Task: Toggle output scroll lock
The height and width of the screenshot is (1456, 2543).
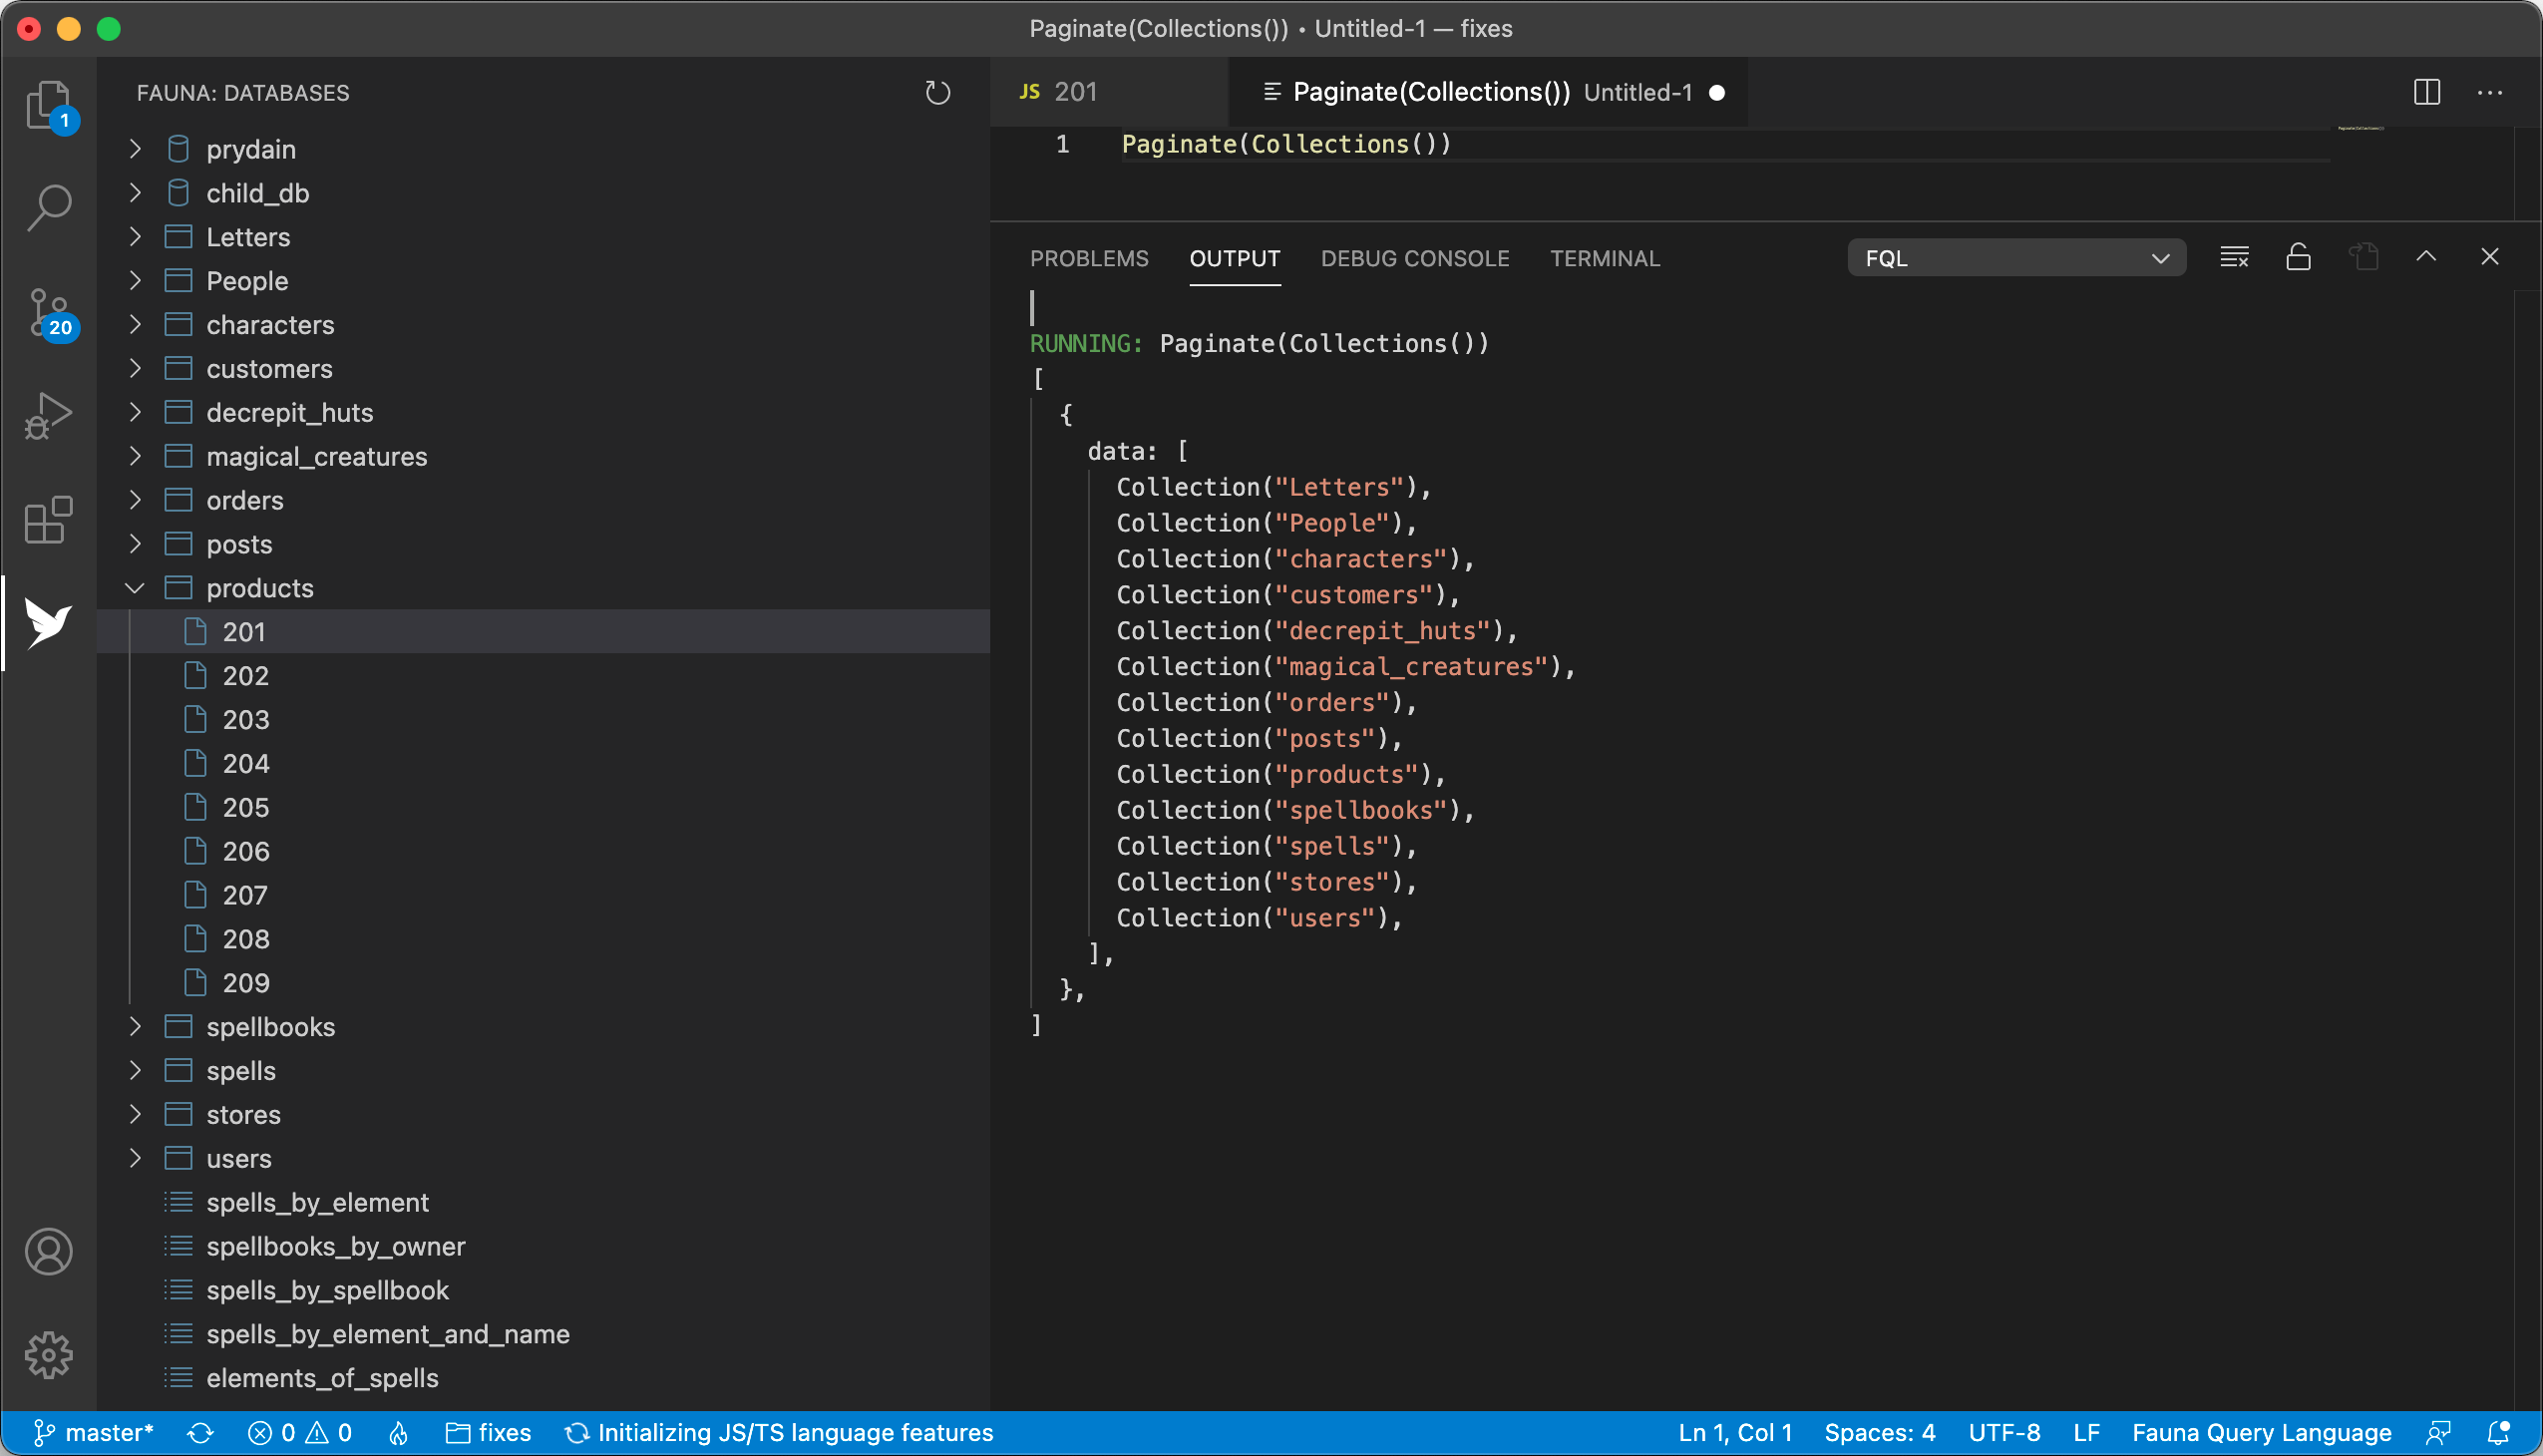Action: pyautogui.click(x=2298, y=258)
